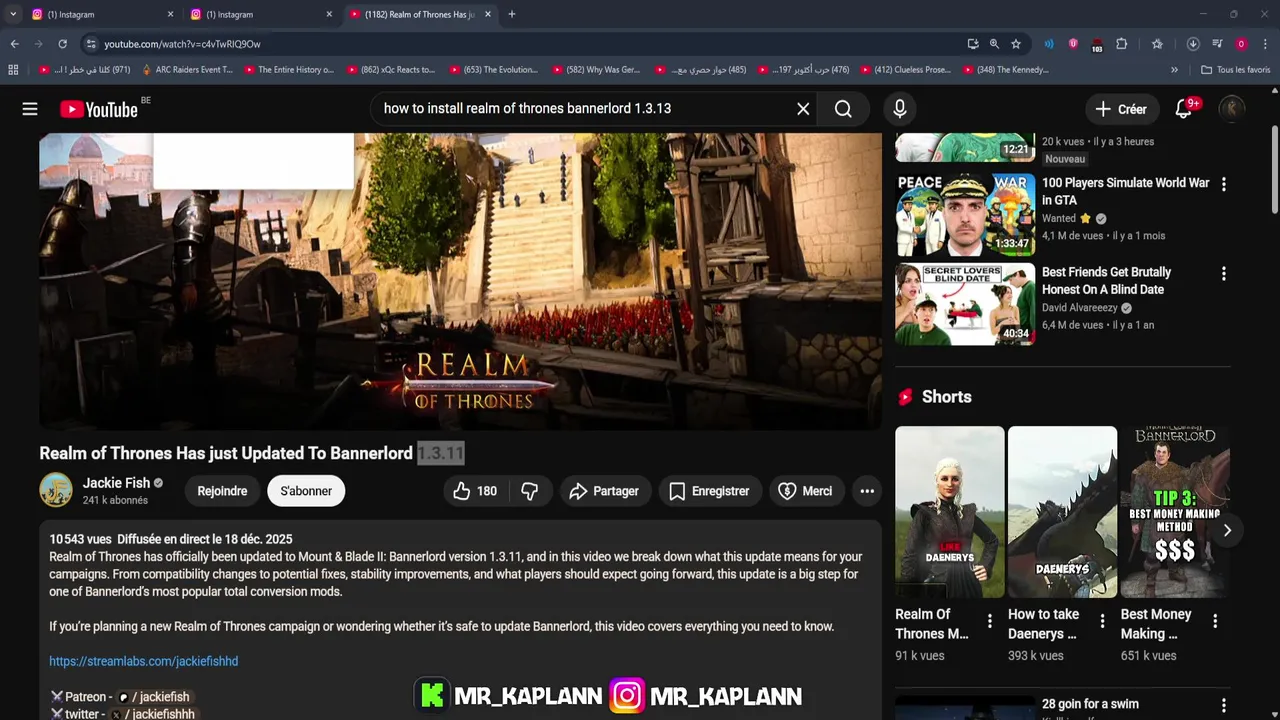Open site info icon in address bar
This screenshot has width=1280, height=720.
91,44
